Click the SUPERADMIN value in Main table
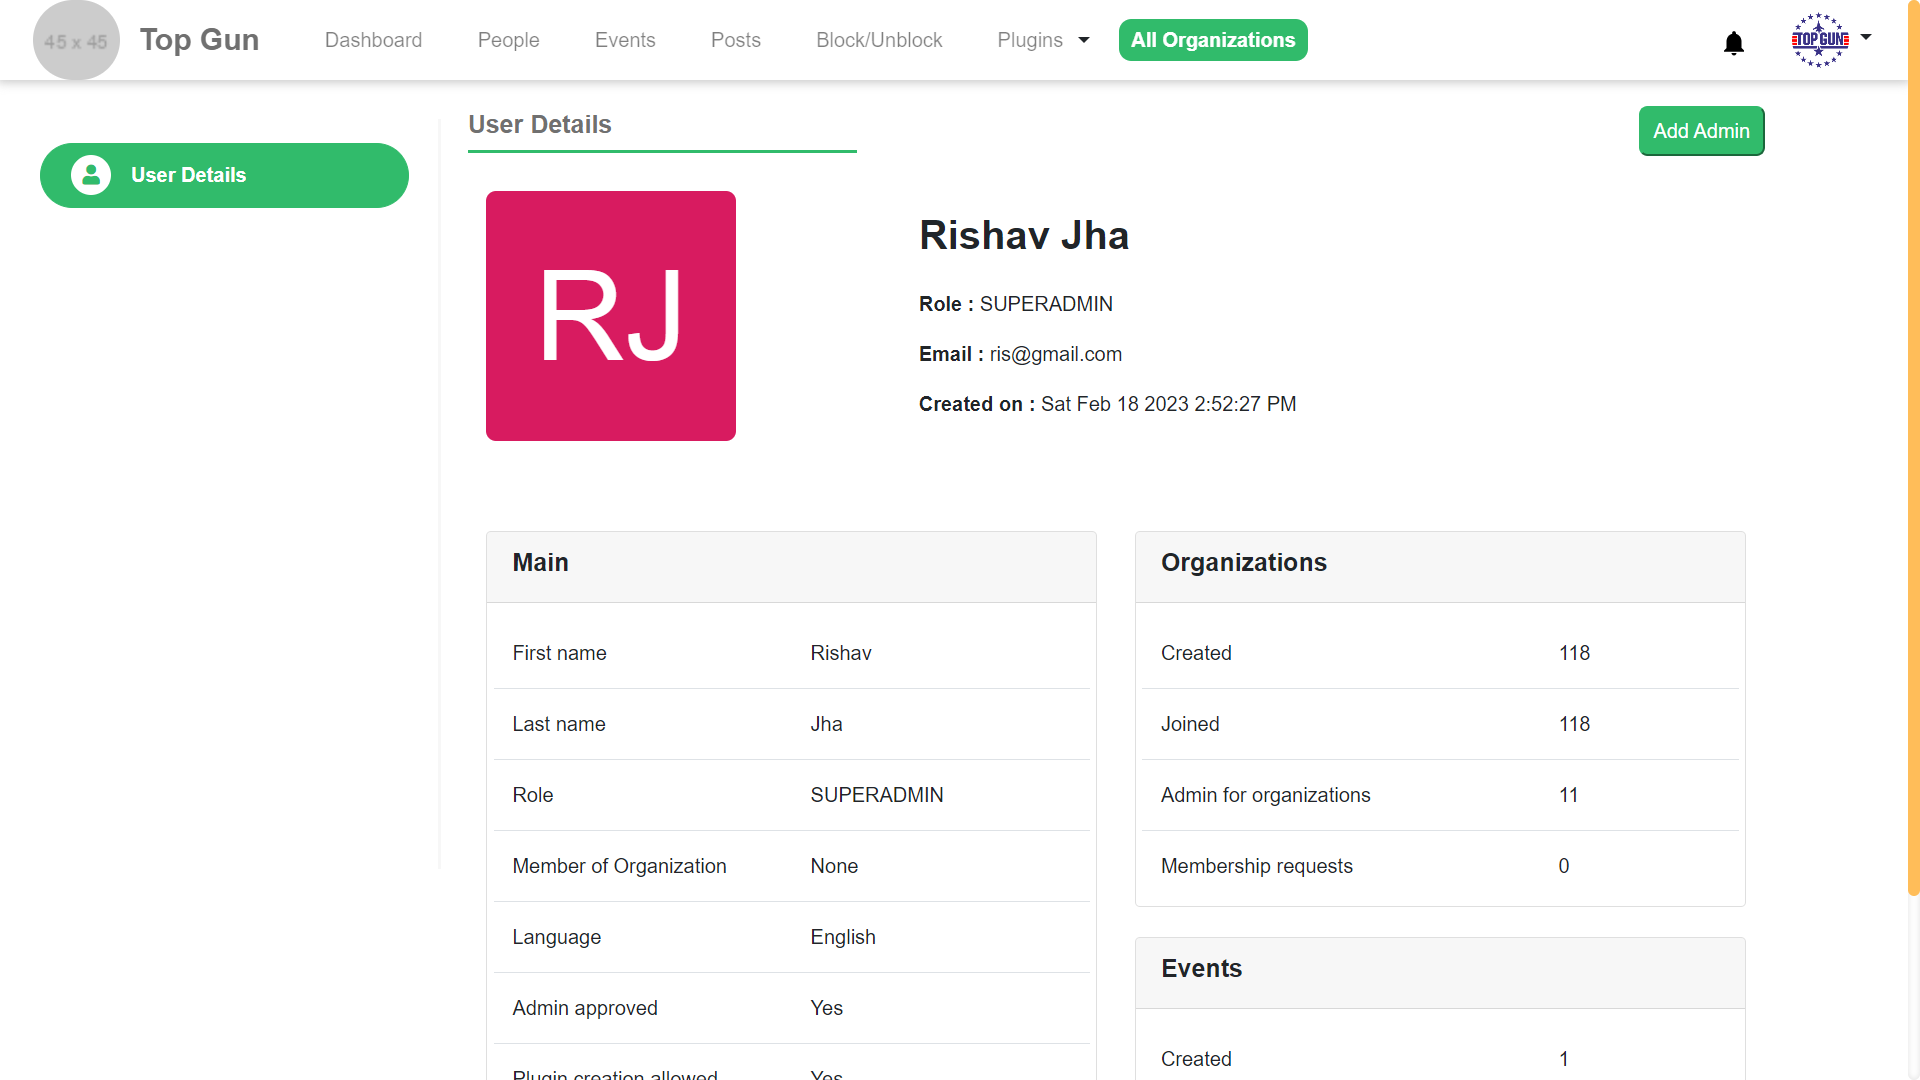1920x1080 pixels. pos(877,795)
